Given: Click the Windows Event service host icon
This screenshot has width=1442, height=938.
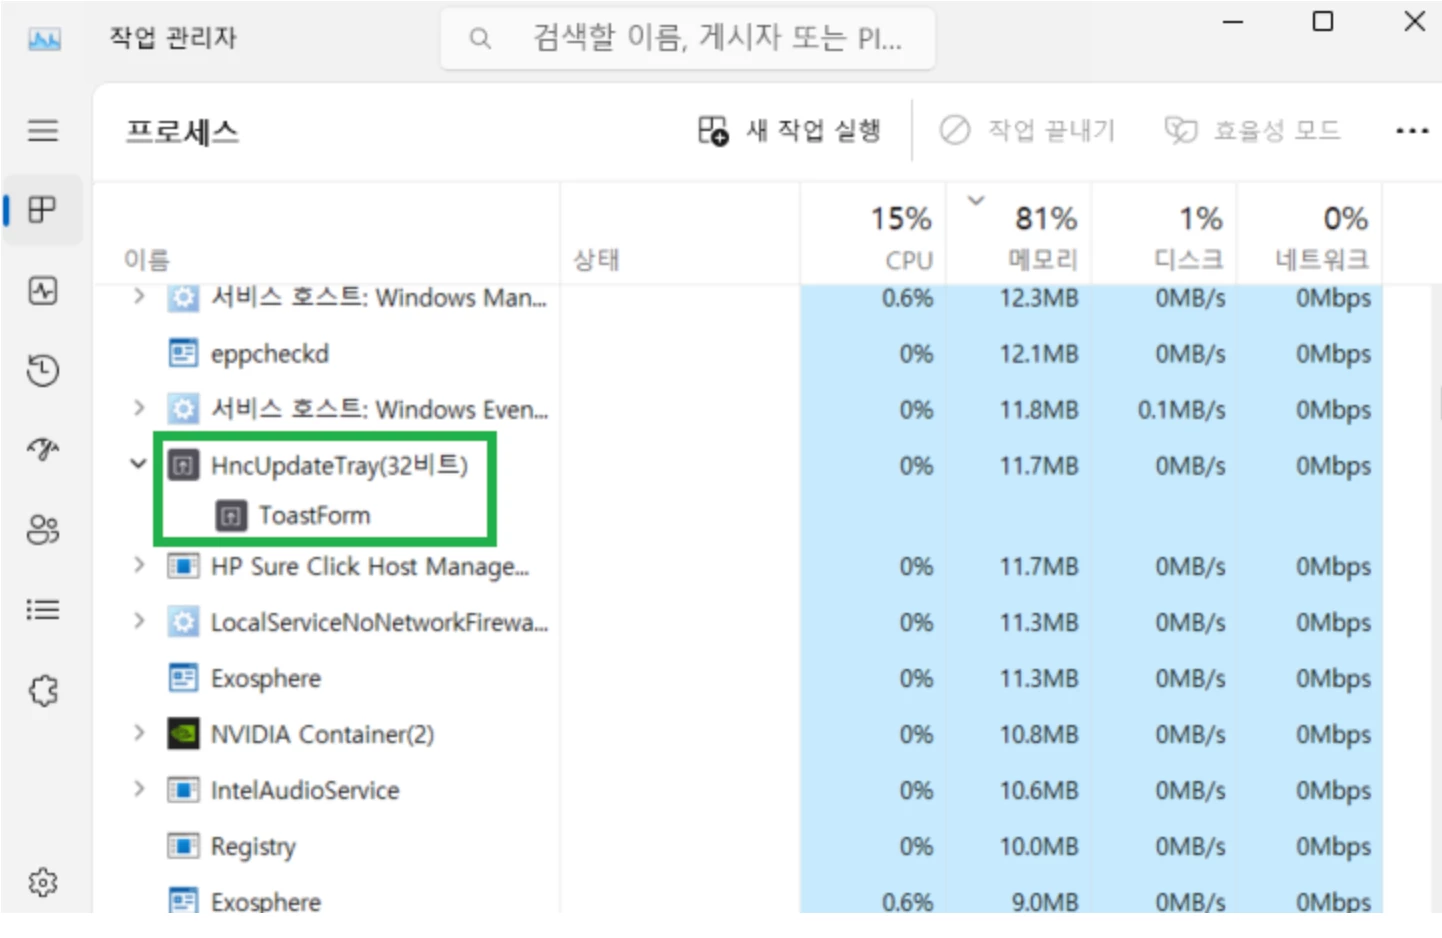Looking at the screenshot, I should click(183, 409).
